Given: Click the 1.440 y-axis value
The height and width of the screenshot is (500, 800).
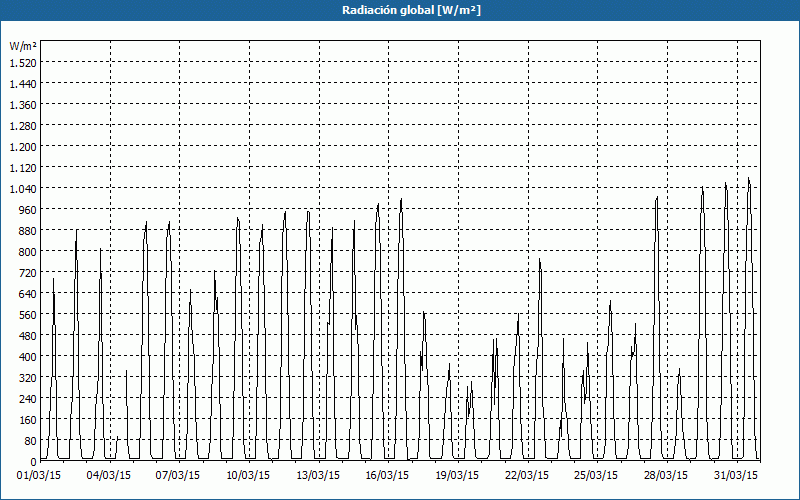Looking at the screenshot, I should coord(23,84).
